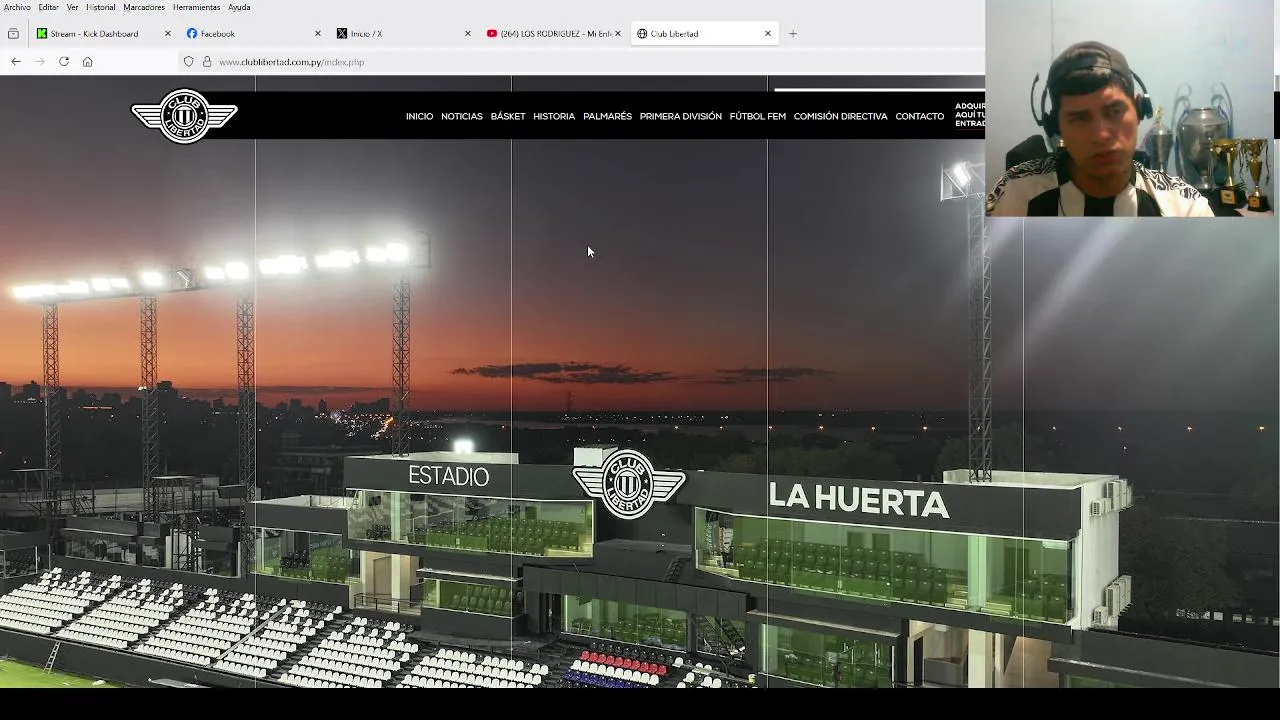Viewport: 1280px width, 720px height.
Task: Open the PRIMERA DIVISIÓN section
Action: tap(680, 117)
